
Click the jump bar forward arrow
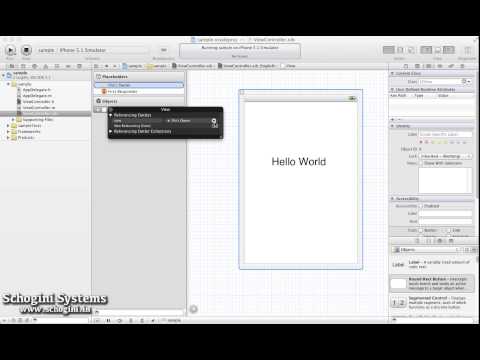click(x=115, y=66)
